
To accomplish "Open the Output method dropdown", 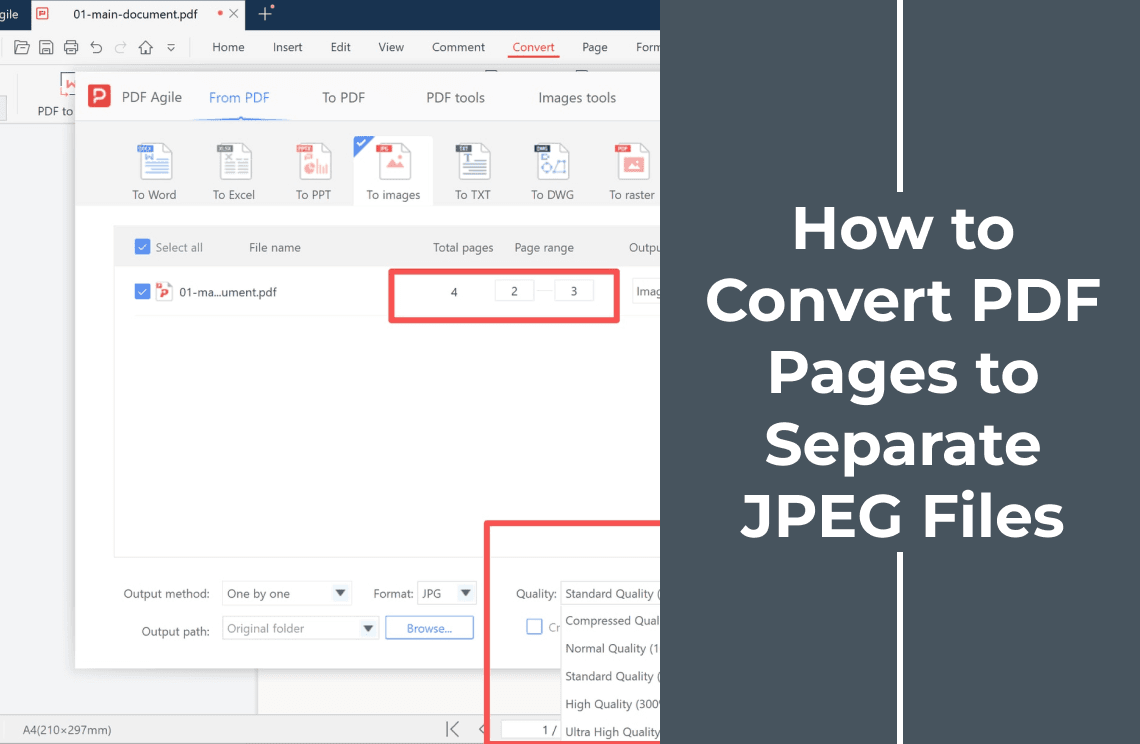I will (x=286, y=593).
